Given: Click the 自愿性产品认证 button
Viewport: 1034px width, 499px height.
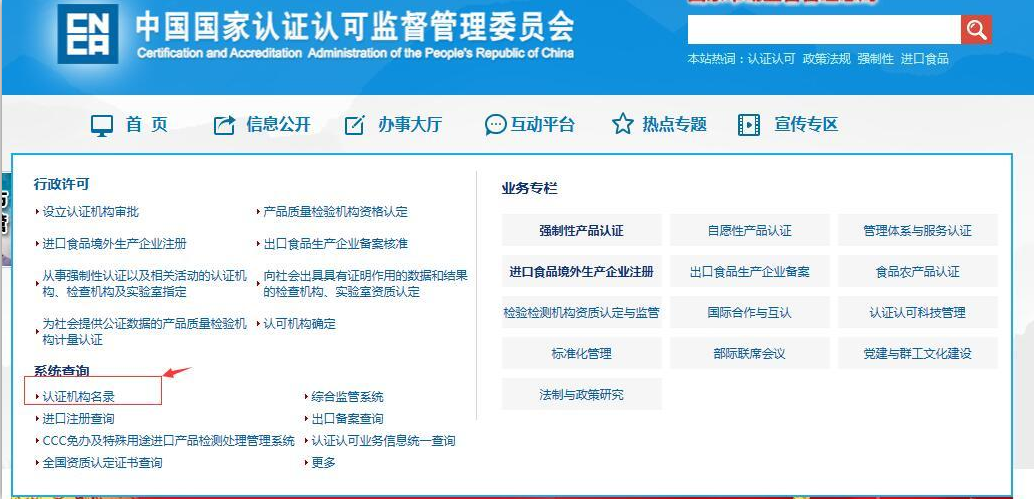Looking at the screenshot, I should (750, 231).
